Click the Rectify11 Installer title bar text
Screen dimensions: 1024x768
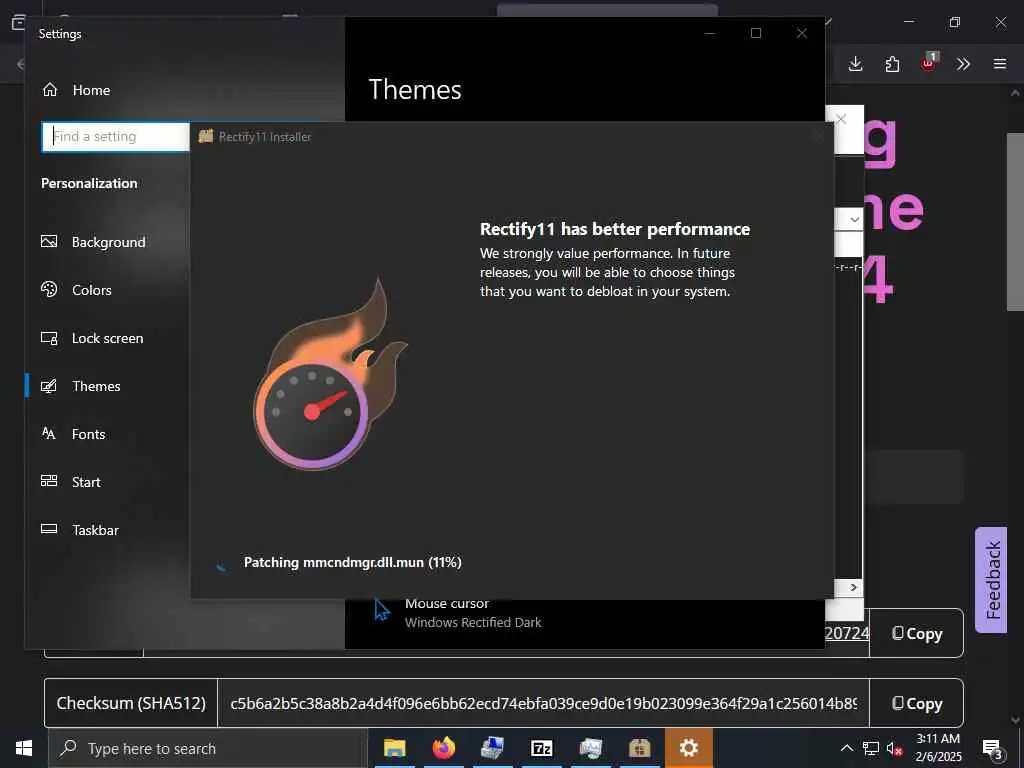pos(264,136)
